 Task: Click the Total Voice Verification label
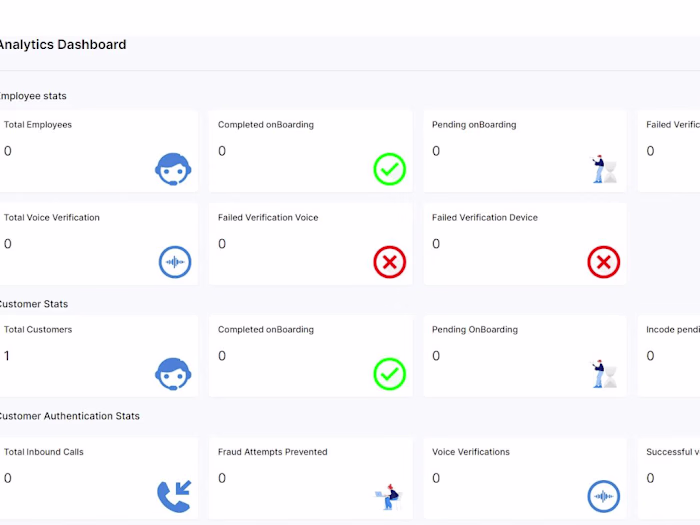[x=52, y=217]
